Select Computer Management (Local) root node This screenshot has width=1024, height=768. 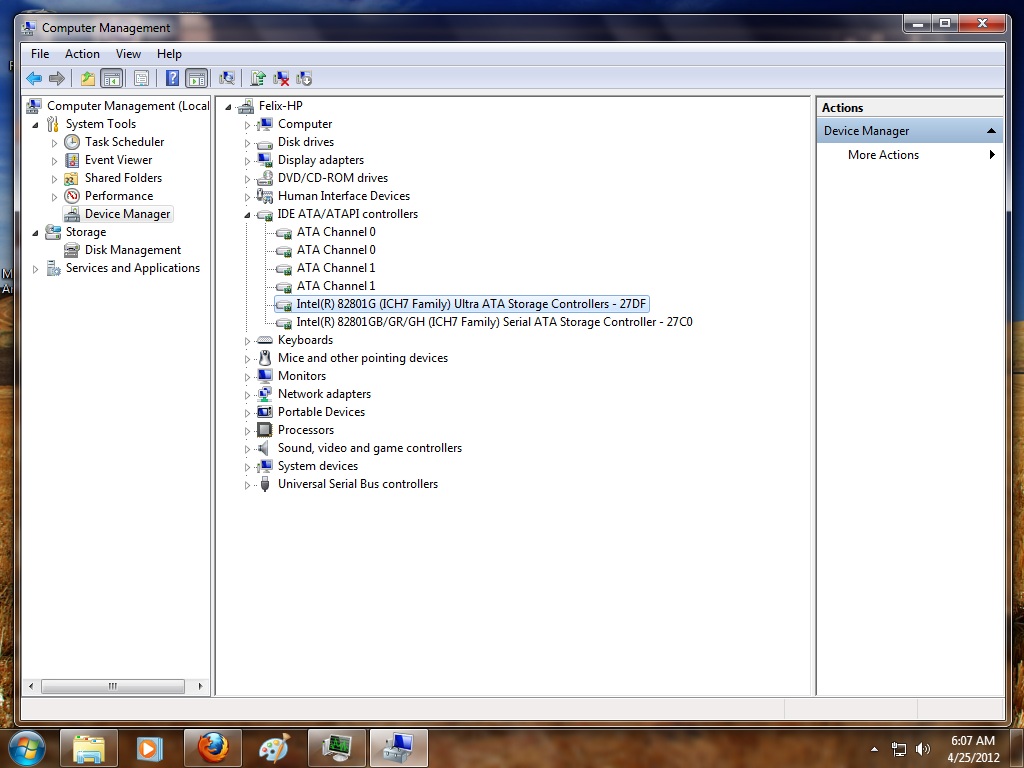coord(127,106)
